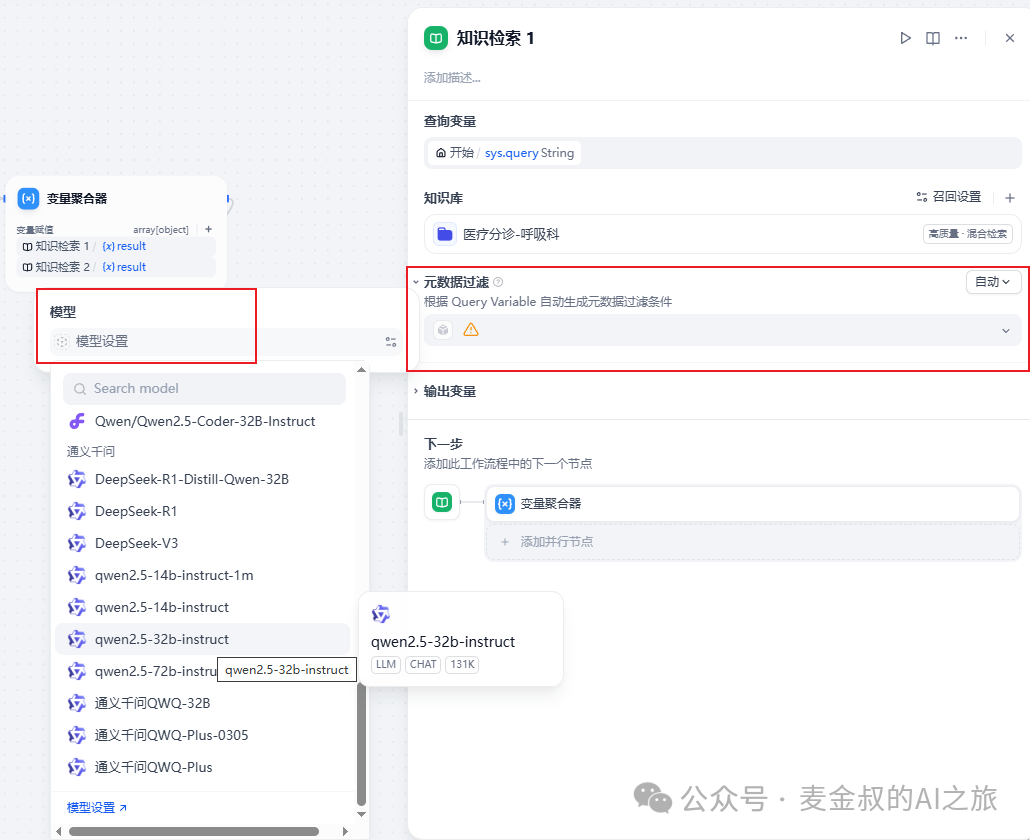Click the 通义千问 provider group label
This screenshot has height=840, width=1030.
pyautogui.click(x=91, y=452)
